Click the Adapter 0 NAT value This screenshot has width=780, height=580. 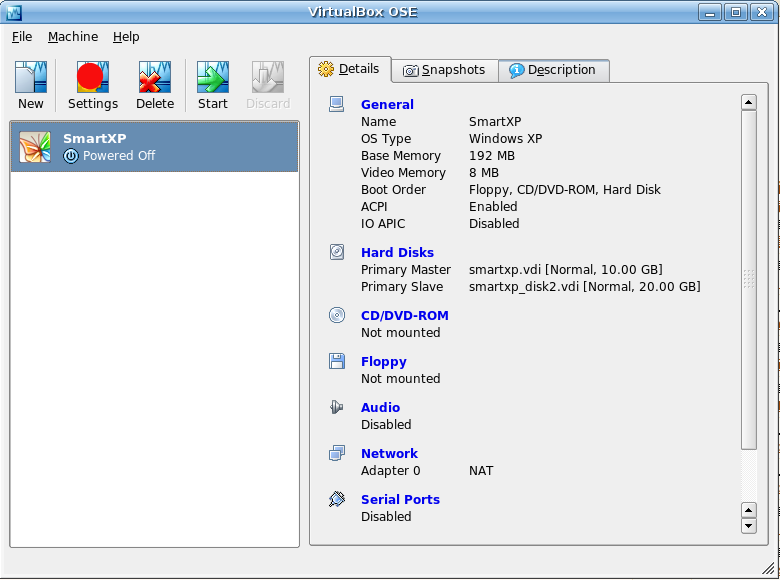coord(481,471)
